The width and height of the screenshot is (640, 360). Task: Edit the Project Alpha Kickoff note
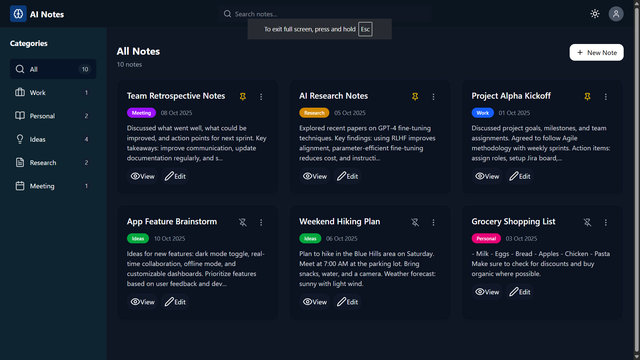[x=520, y=176]
